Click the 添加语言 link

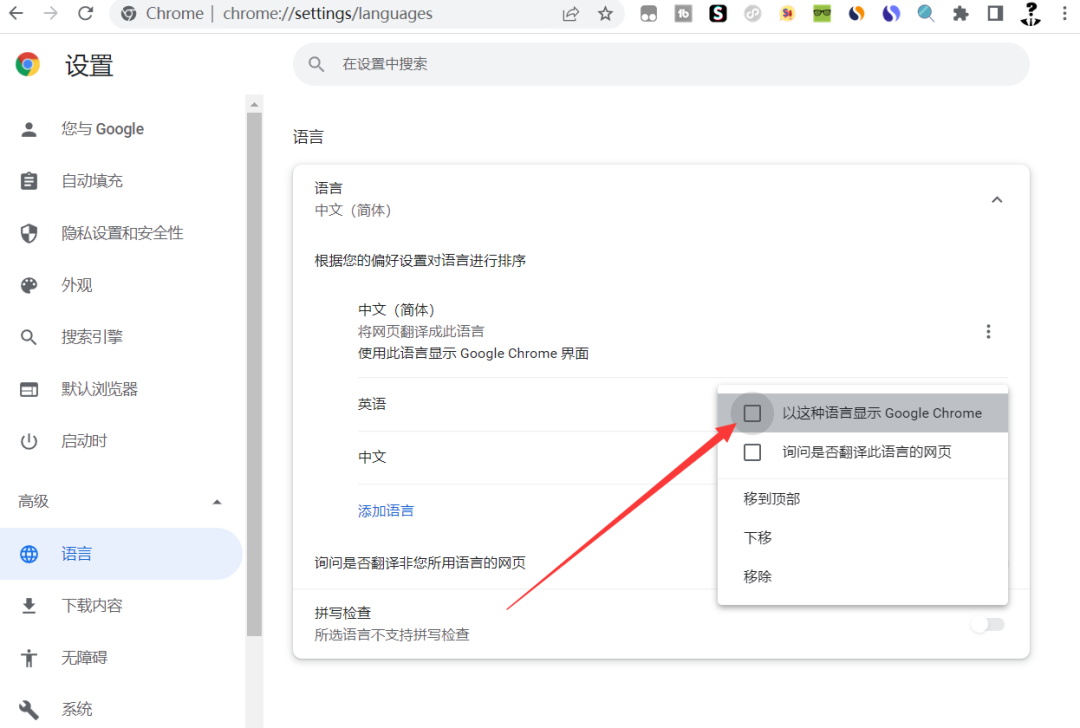tap(386, 510)
